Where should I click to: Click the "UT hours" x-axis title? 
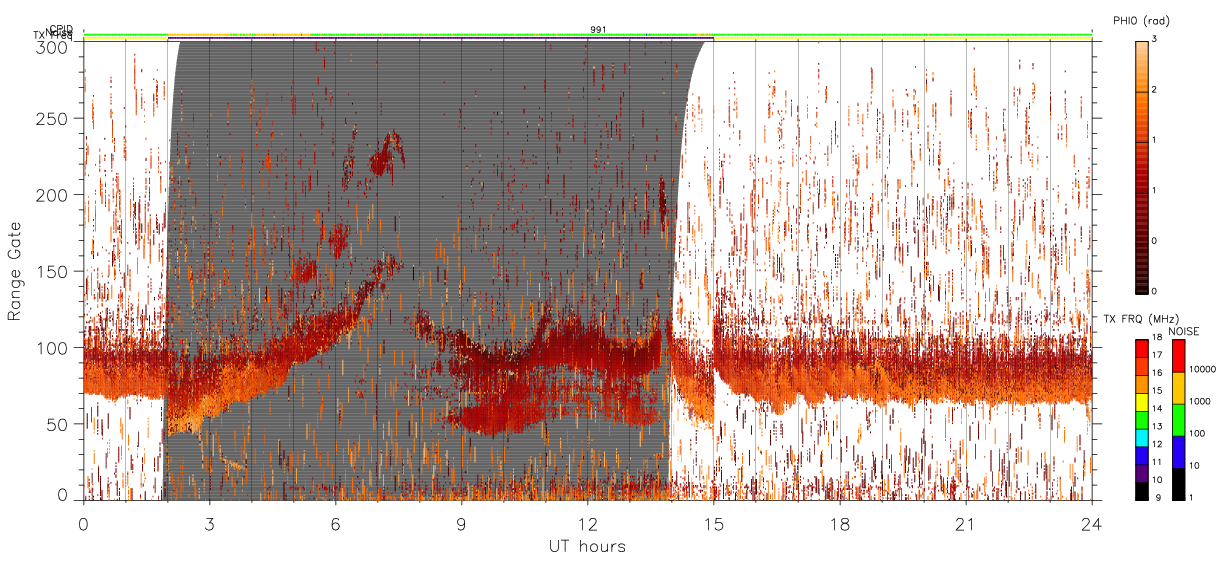[587, 546]
